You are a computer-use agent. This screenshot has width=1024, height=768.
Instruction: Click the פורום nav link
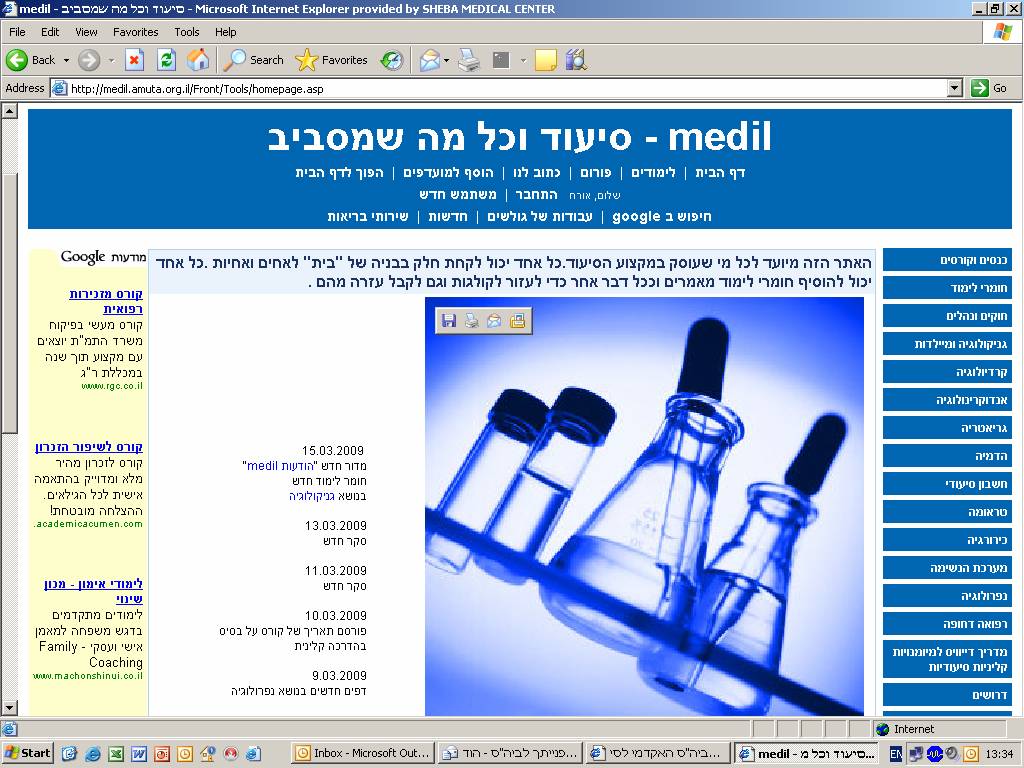[596, 172]
